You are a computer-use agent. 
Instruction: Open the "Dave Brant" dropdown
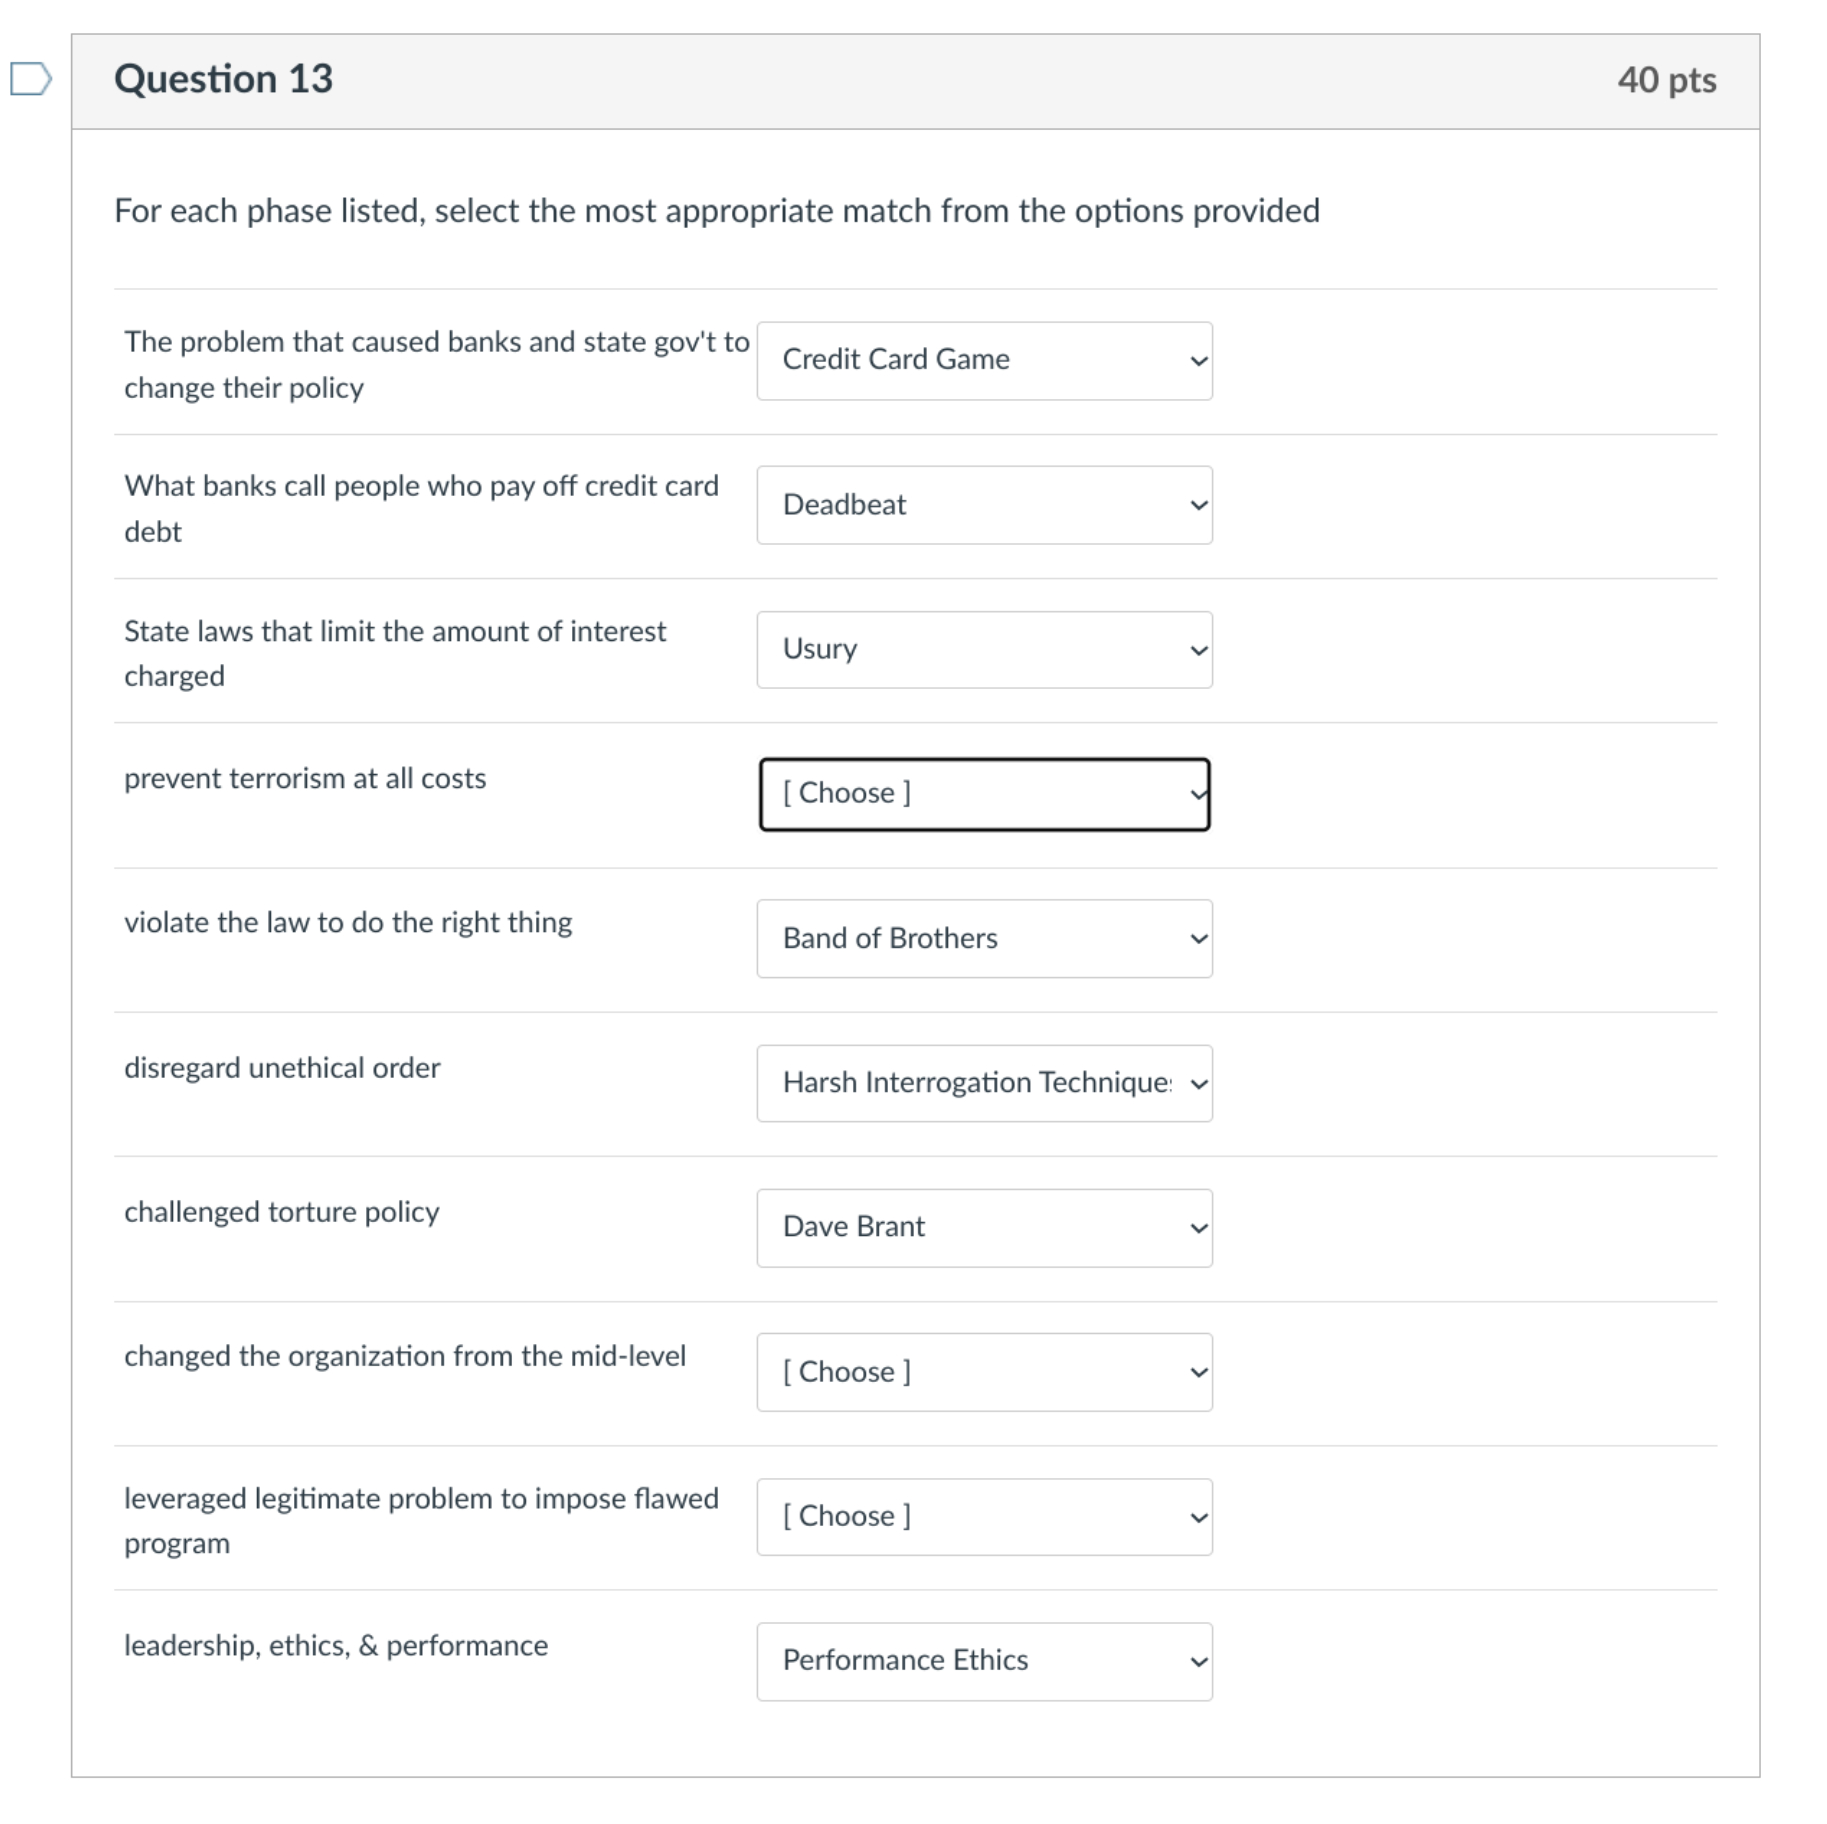(x=982, y=1227)
